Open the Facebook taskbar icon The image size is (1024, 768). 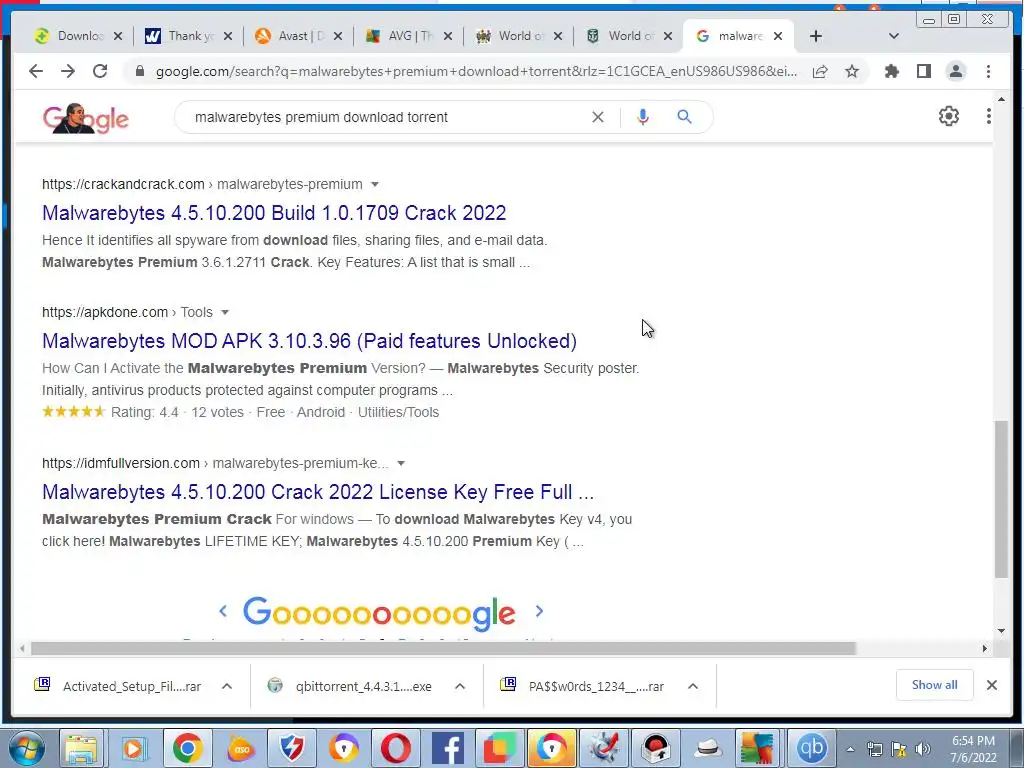coord(448,748)
